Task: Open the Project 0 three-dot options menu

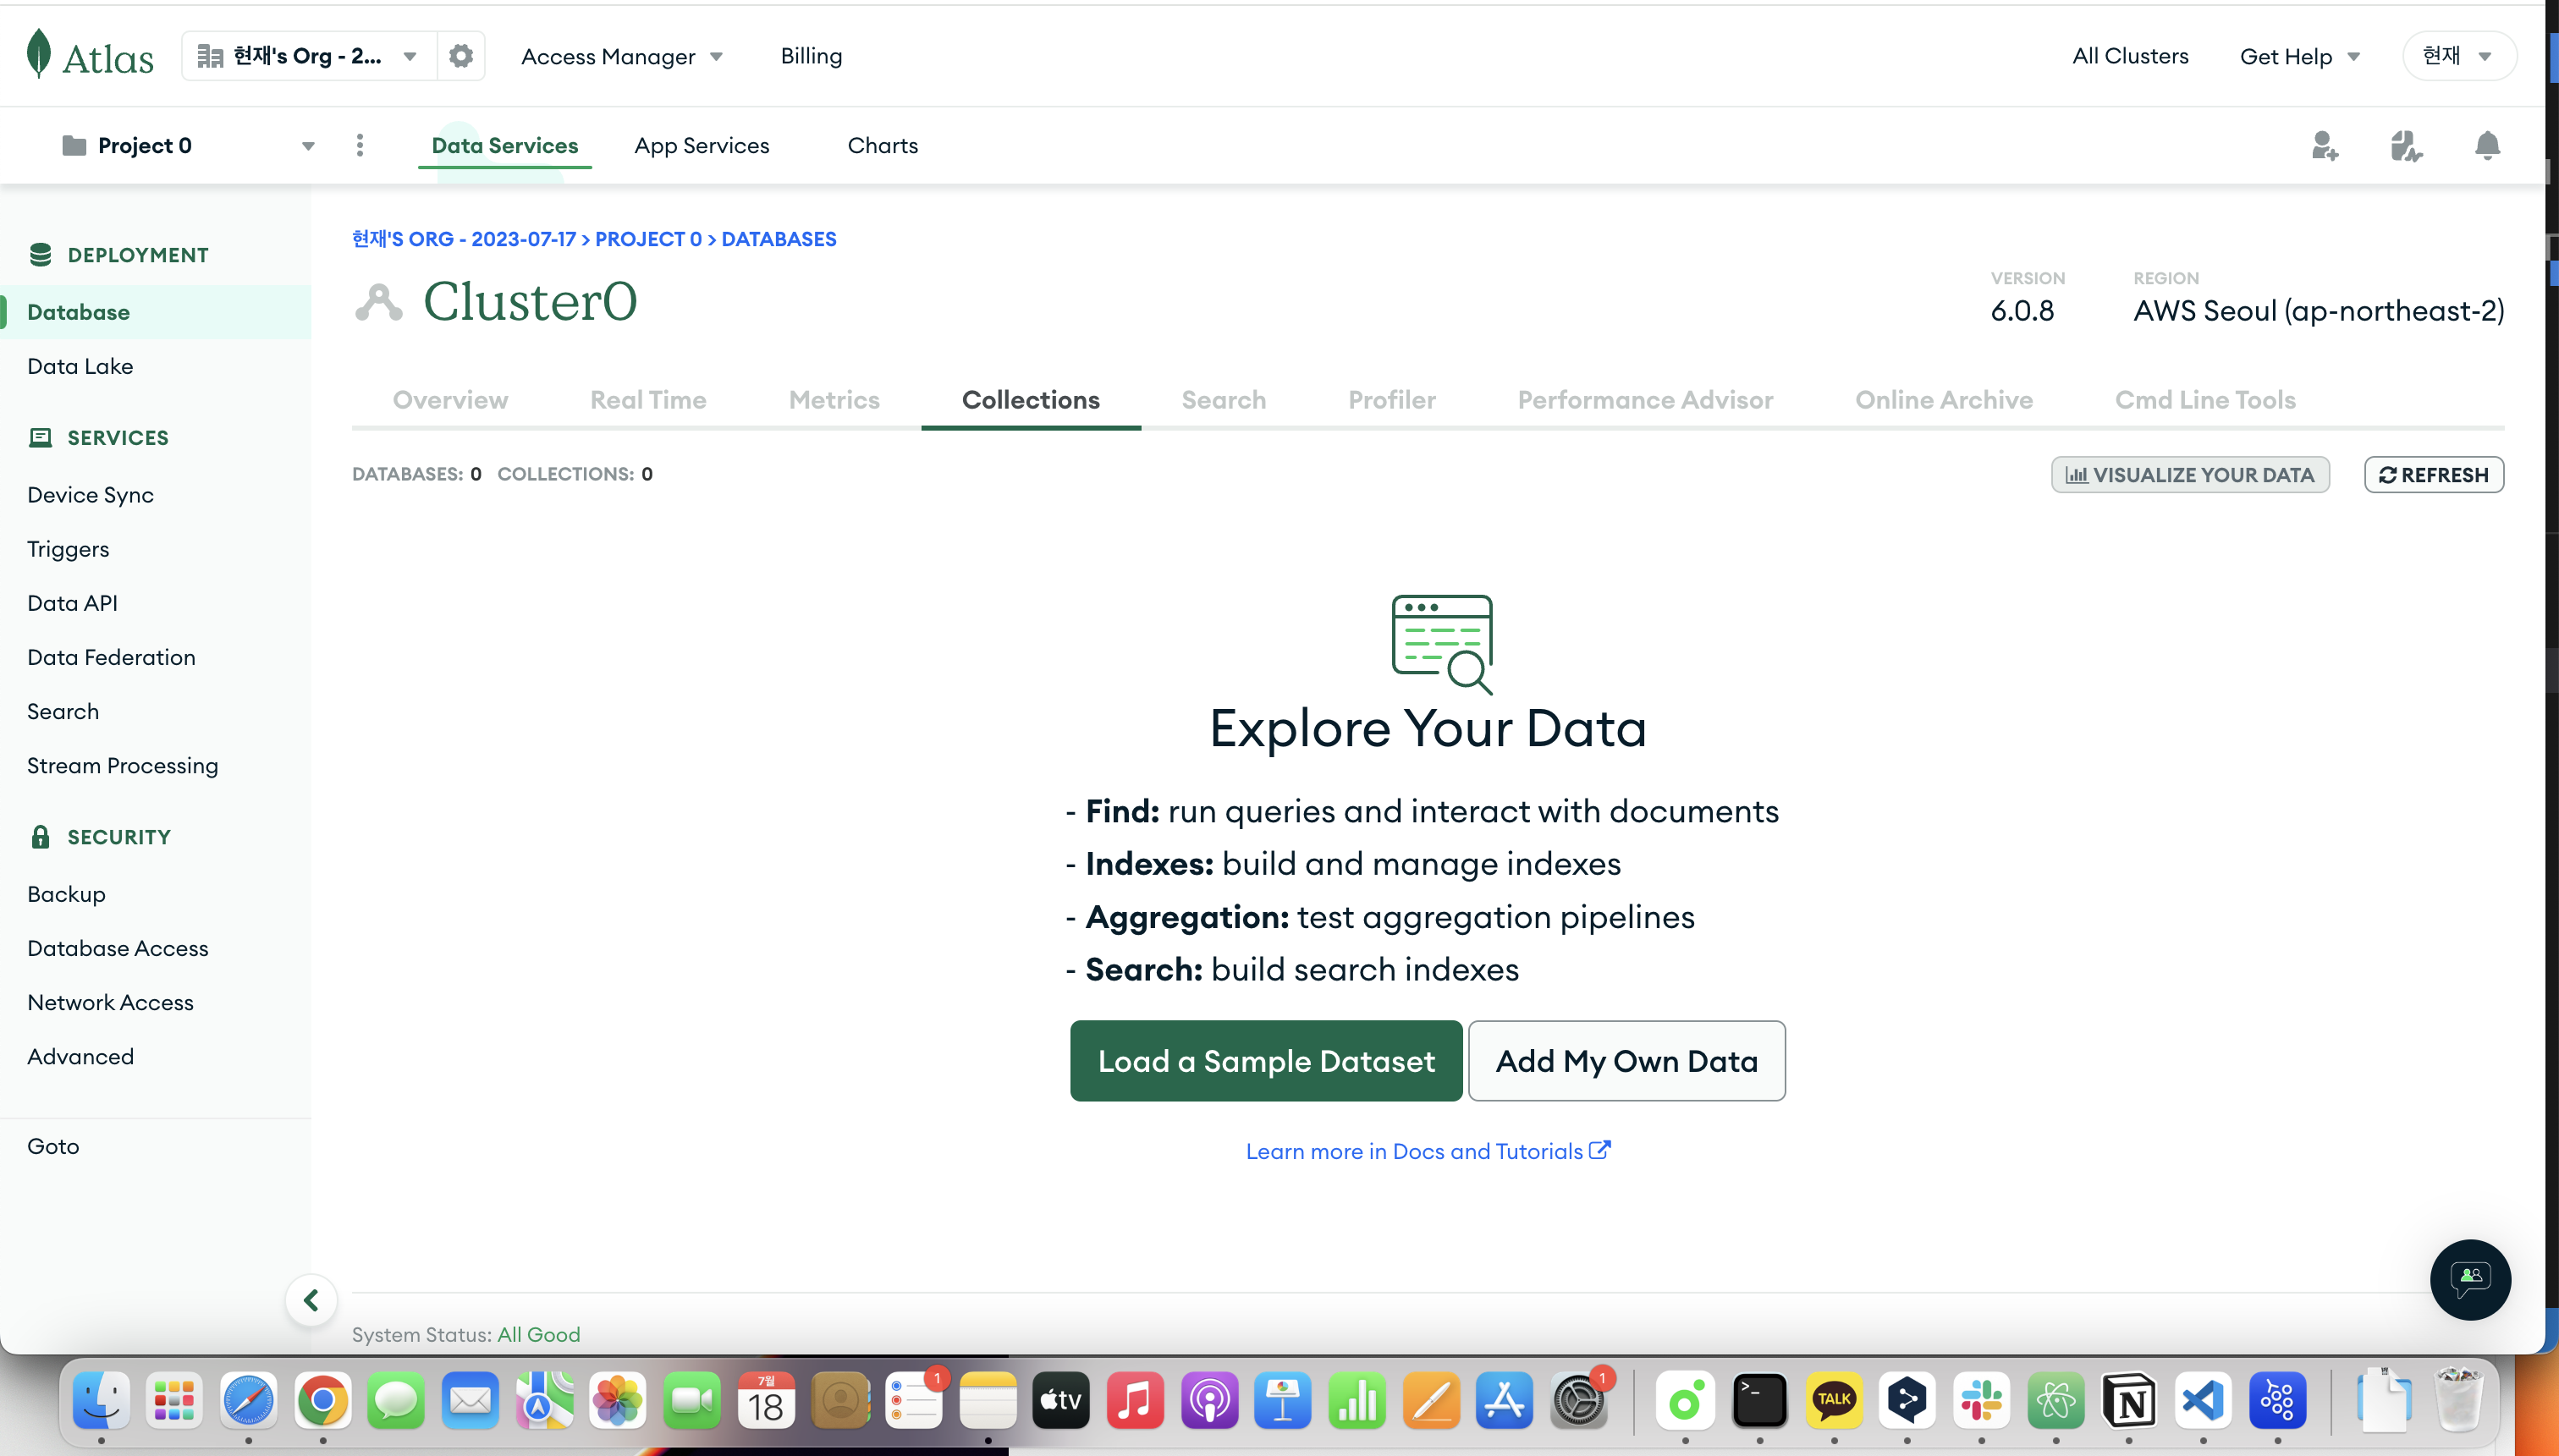Action: tap(360, 146)
